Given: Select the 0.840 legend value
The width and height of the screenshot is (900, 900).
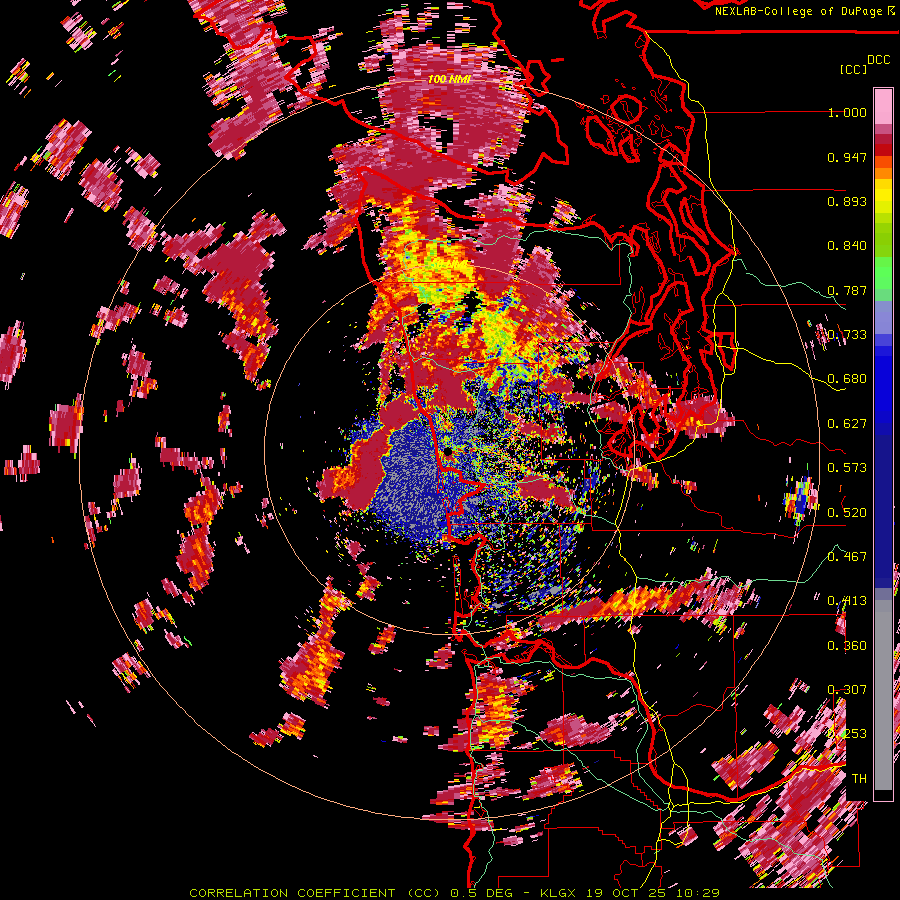Looking at the screenshot, I should (x=847, y=246).
